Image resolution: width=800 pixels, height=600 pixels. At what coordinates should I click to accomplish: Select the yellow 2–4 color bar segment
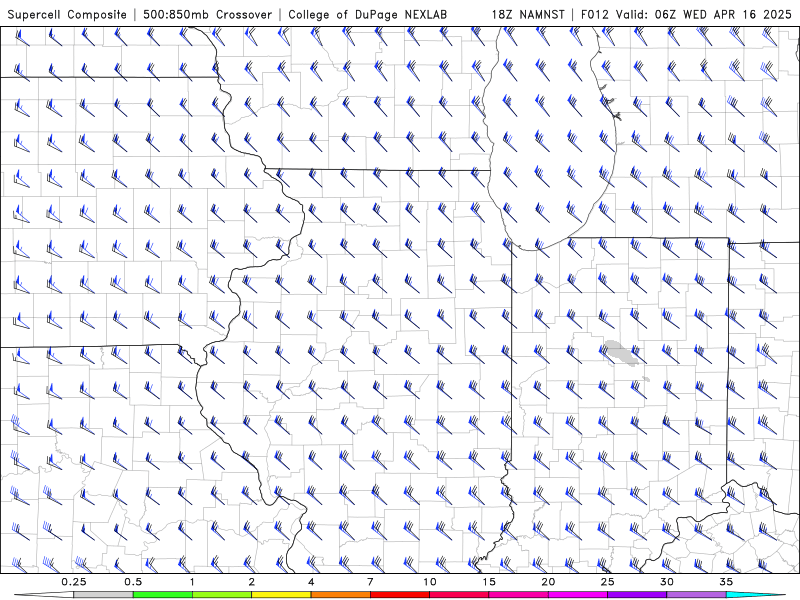281,595
